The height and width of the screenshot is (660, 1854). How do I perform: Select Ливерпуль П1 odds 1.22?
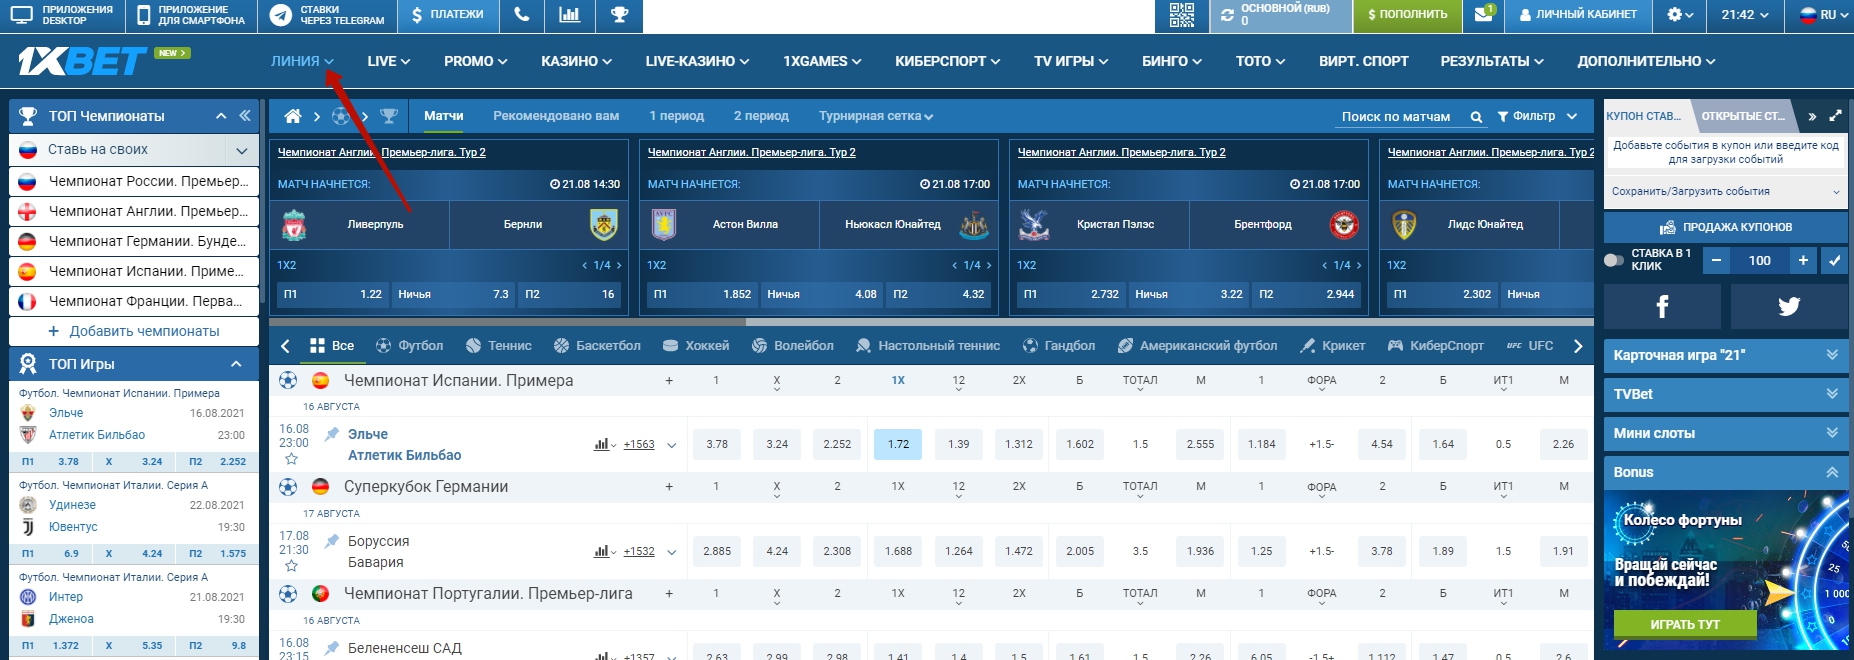pos(333,294)
